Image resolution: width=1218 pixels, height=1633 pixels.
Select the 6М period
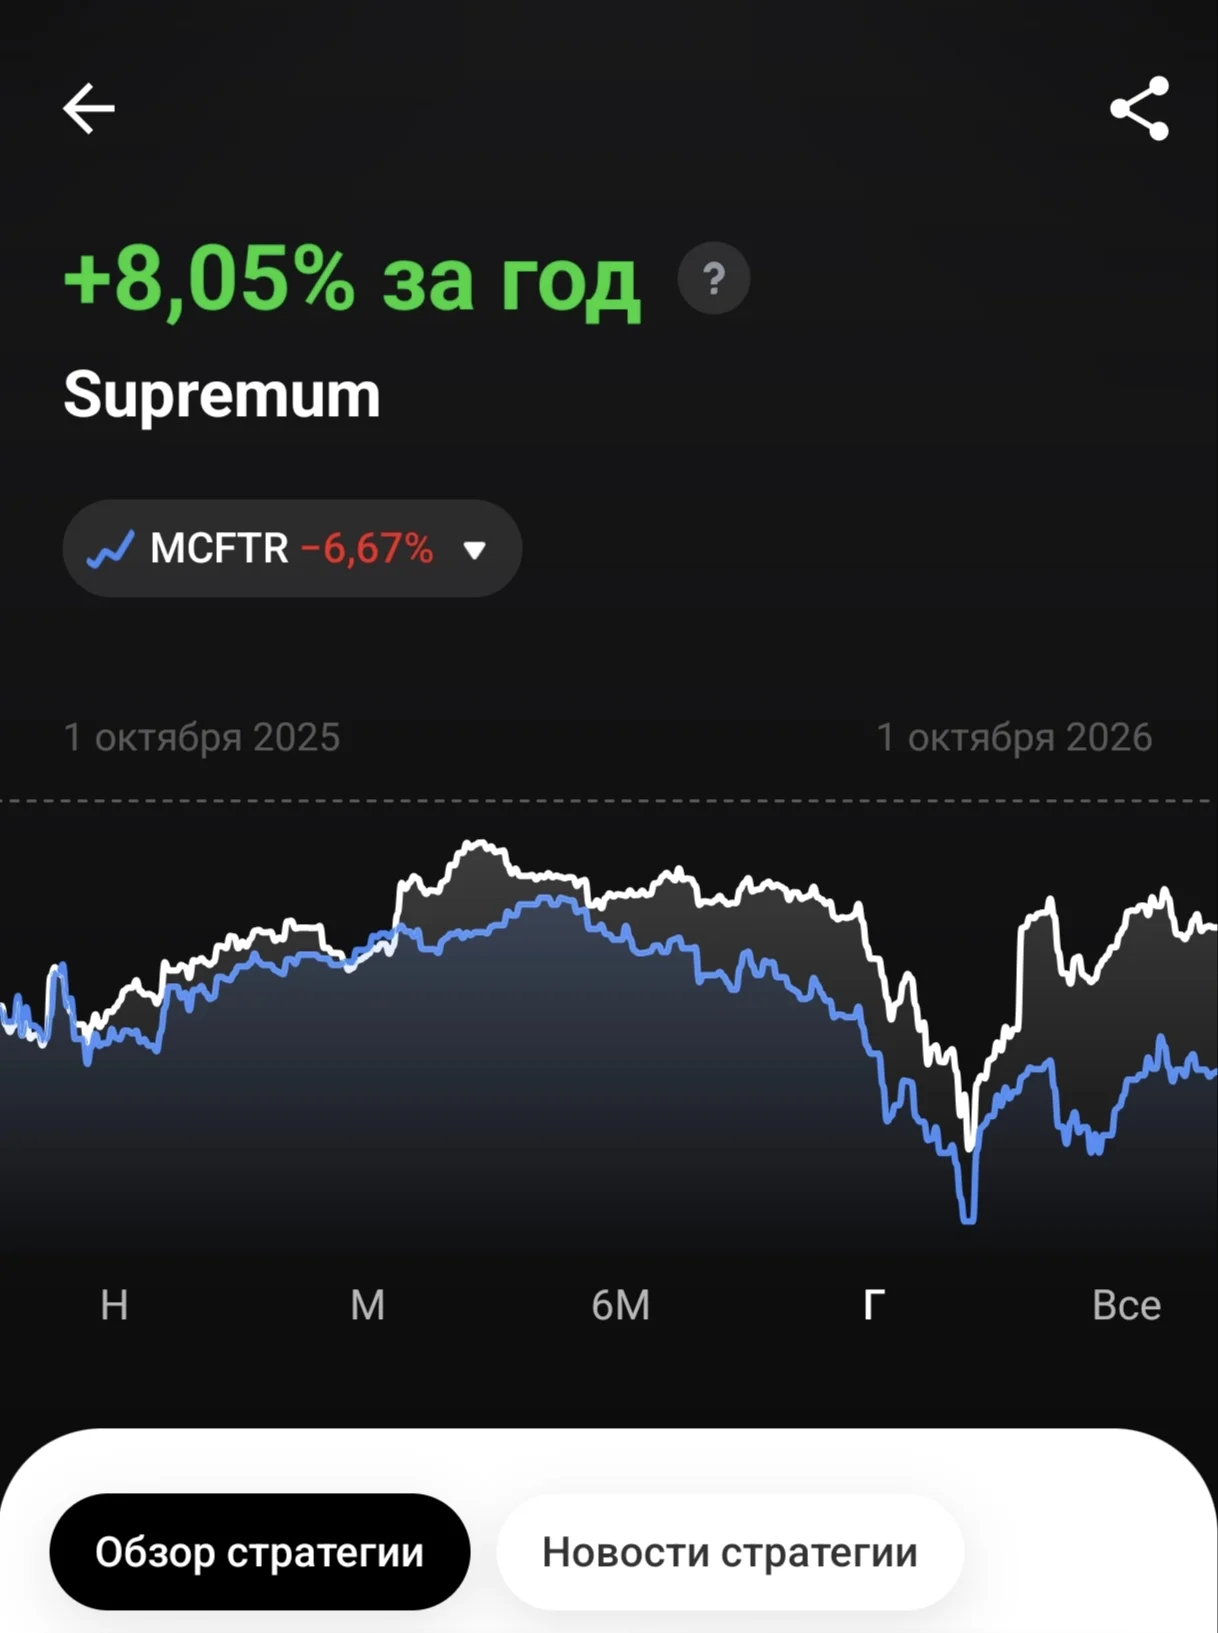point(620,1305)
